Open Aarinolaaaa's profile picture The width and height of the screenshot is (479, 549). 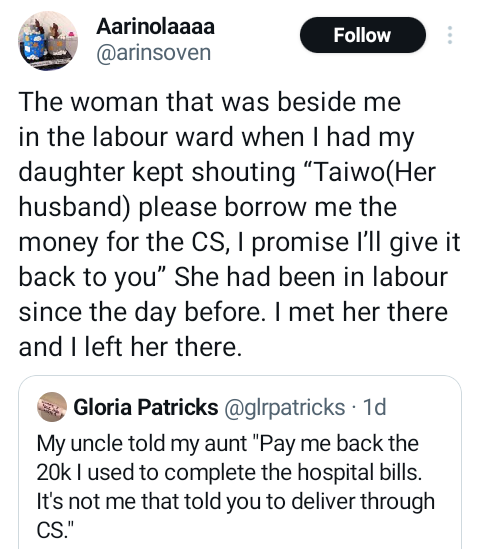tap(48, 40)
